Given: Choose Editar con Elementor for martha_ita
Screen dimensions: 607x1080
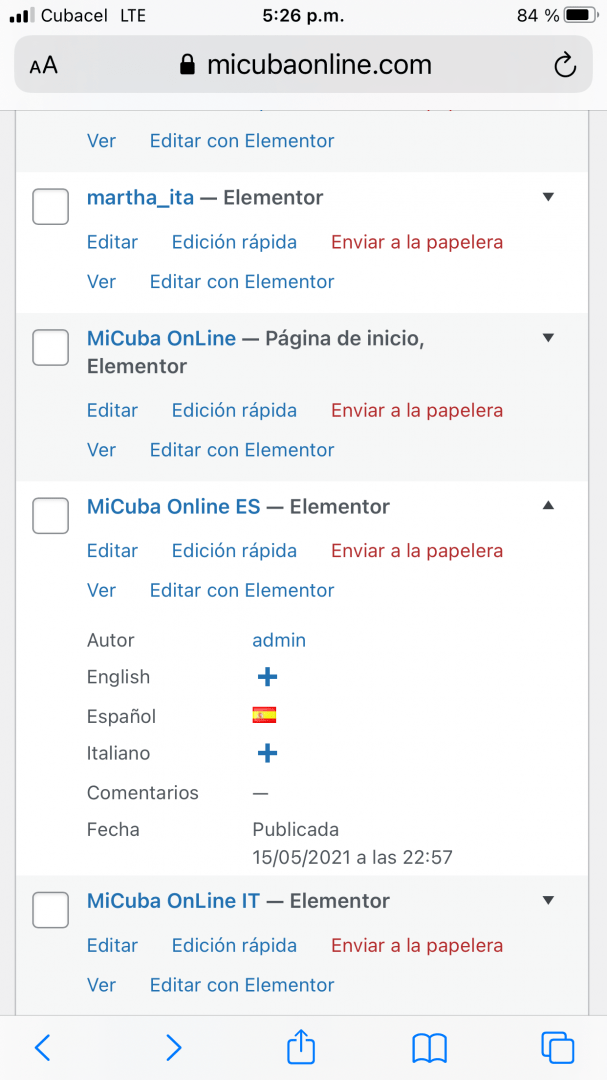Looking at the screenshot, I should click(242, 282).
